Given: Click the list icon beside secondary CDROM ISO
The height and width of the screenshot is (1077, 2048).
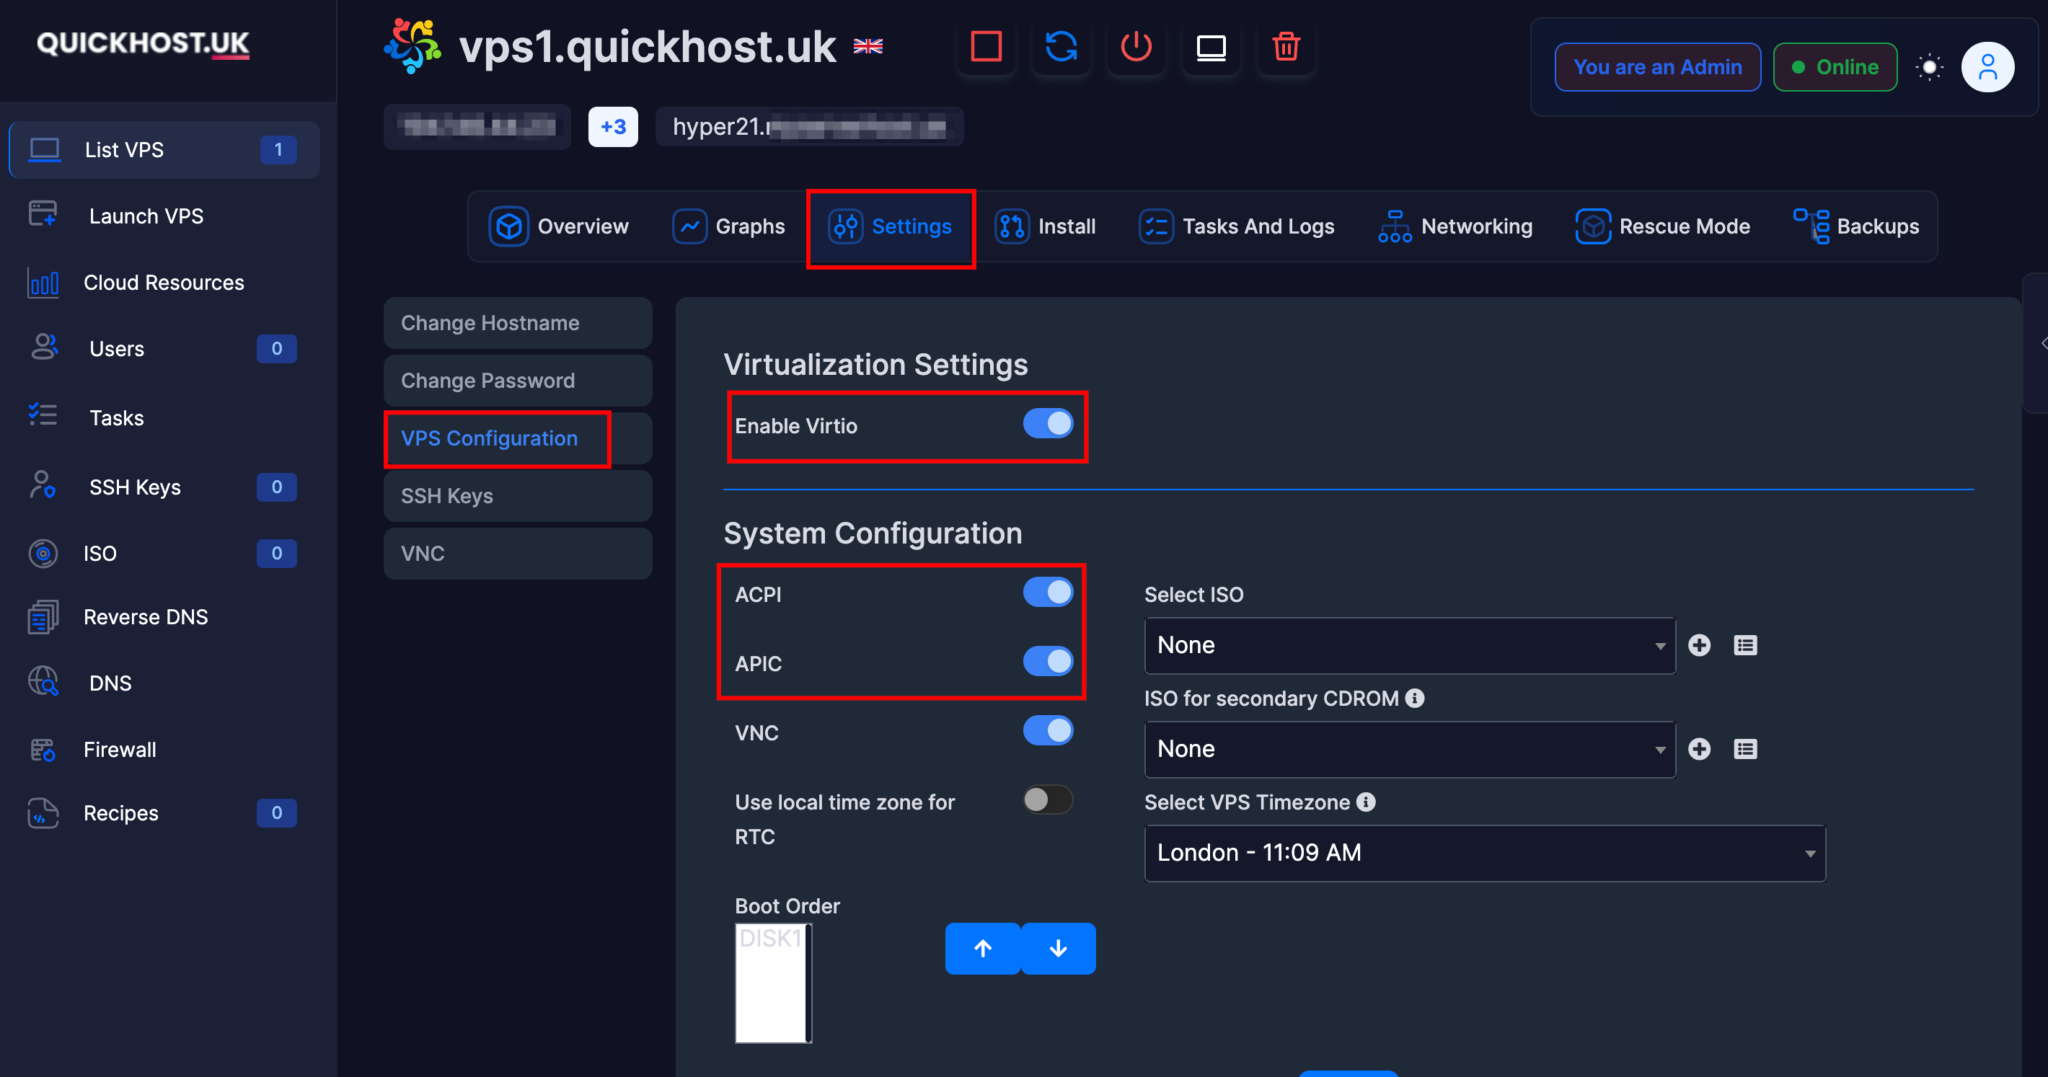Looking at the screenshot, I should 1745,749.
